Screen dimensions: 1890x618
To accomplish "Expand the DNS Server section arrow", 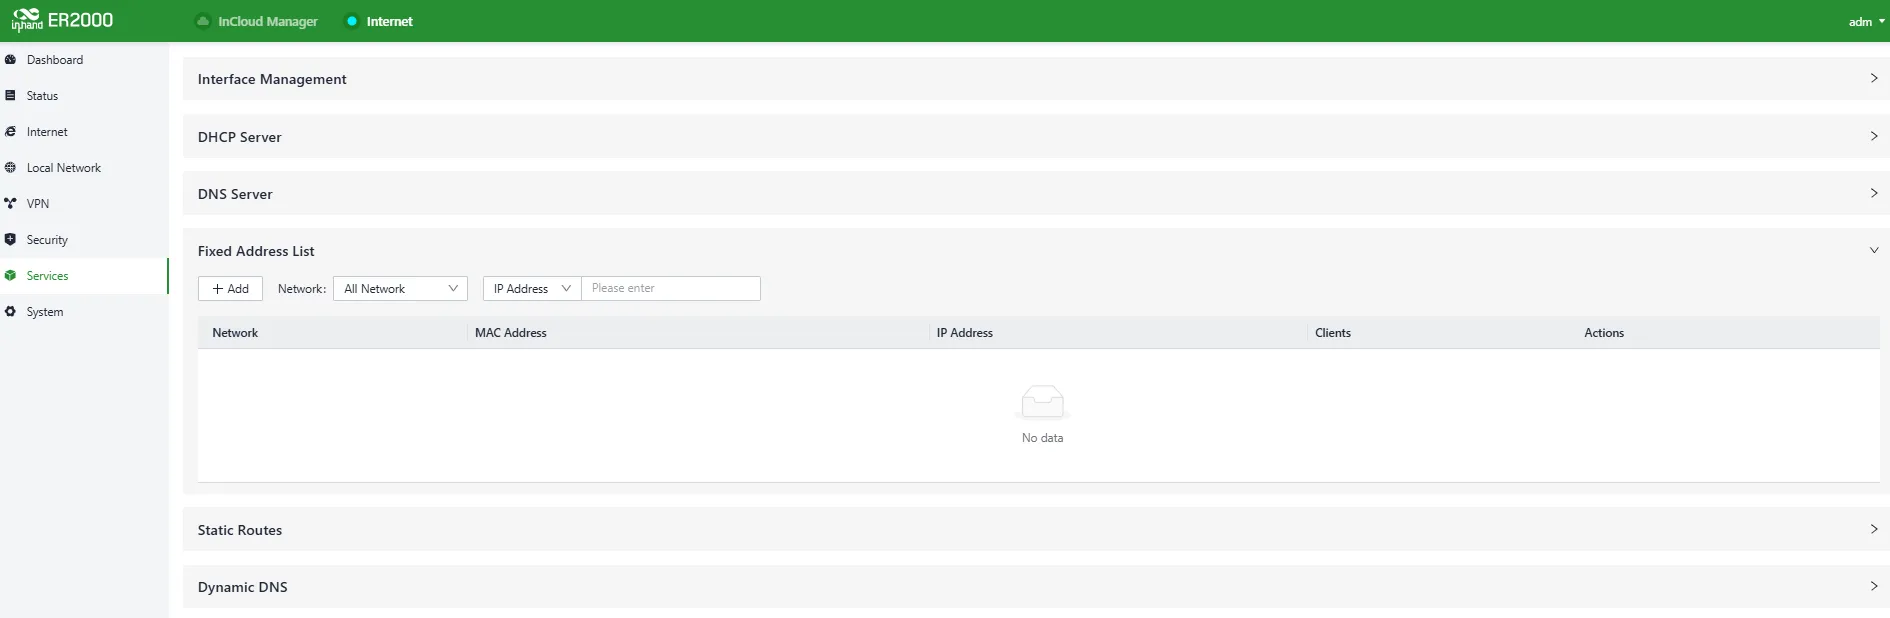I will 1873,193.
